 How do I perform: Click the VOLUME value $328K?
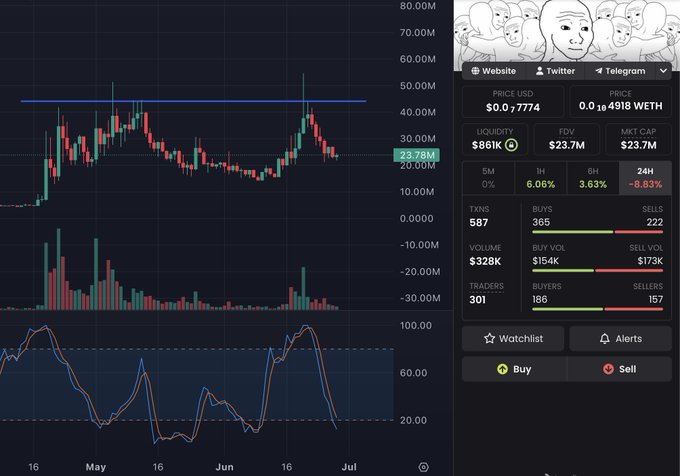485,261
